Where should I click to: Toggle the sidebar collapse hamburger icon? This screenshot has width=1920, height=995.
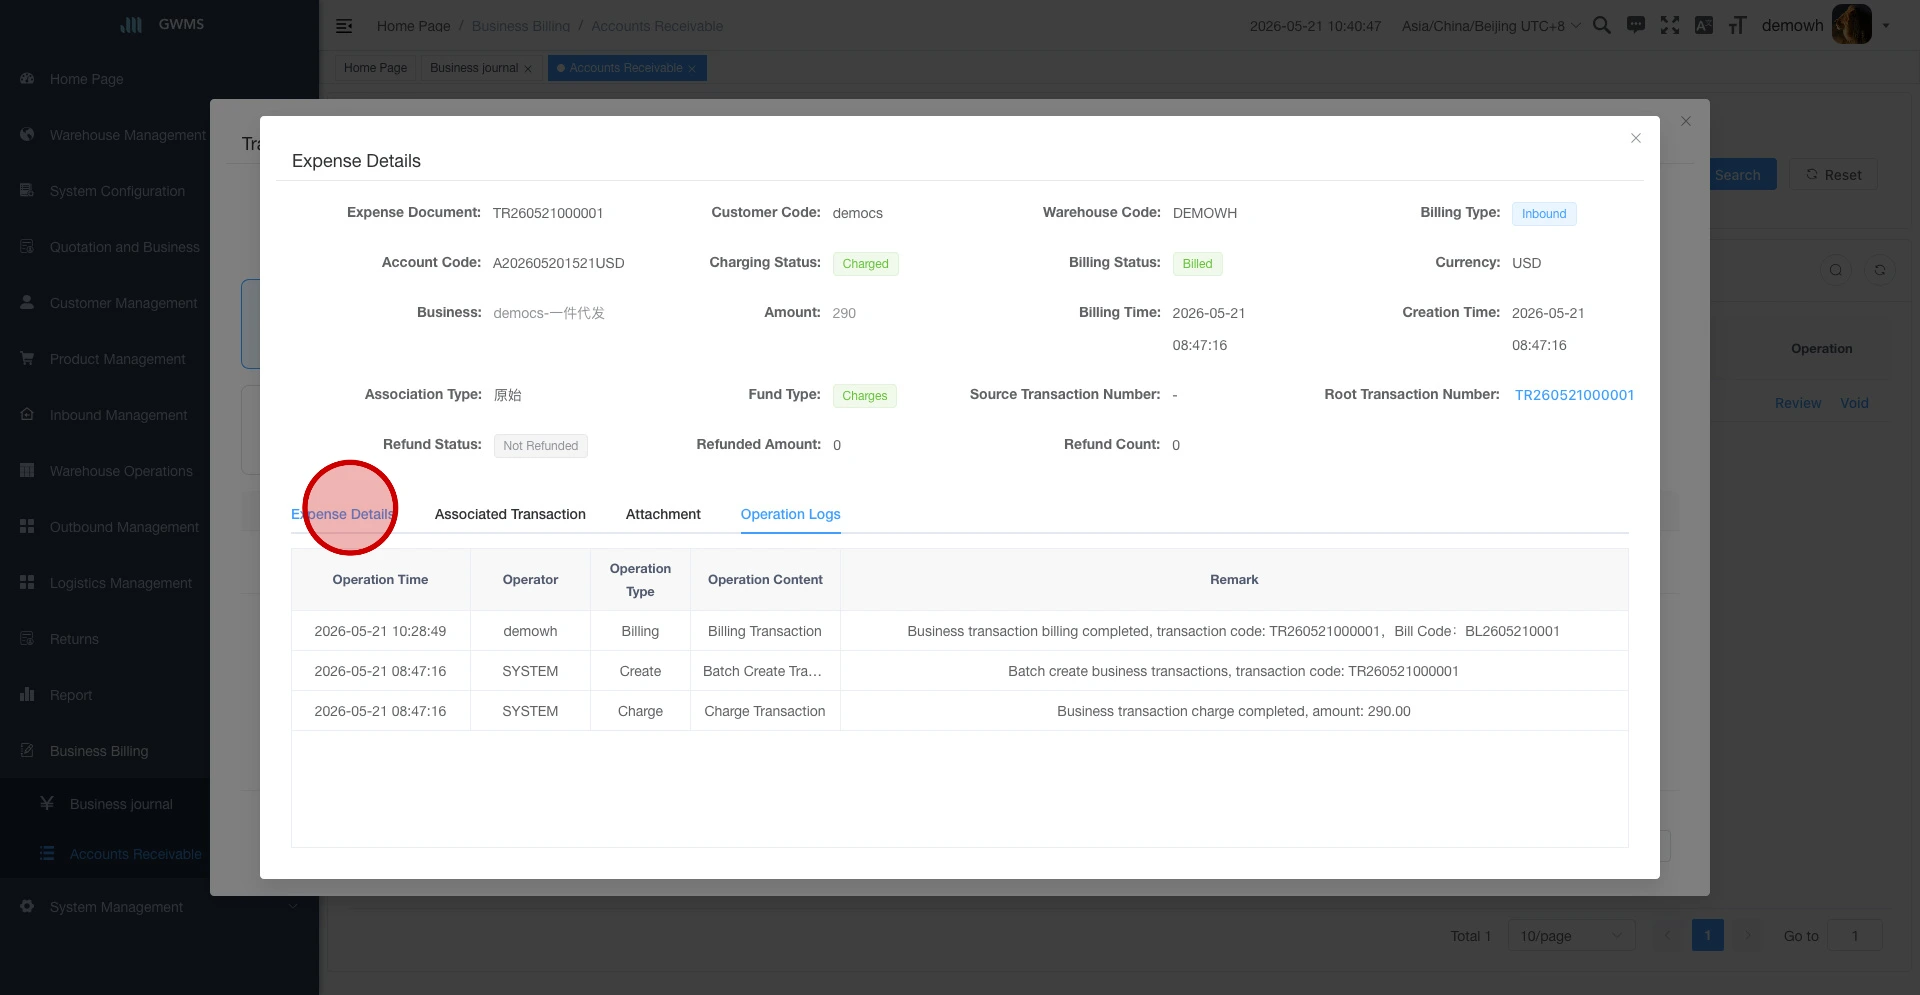coord(344,26)
